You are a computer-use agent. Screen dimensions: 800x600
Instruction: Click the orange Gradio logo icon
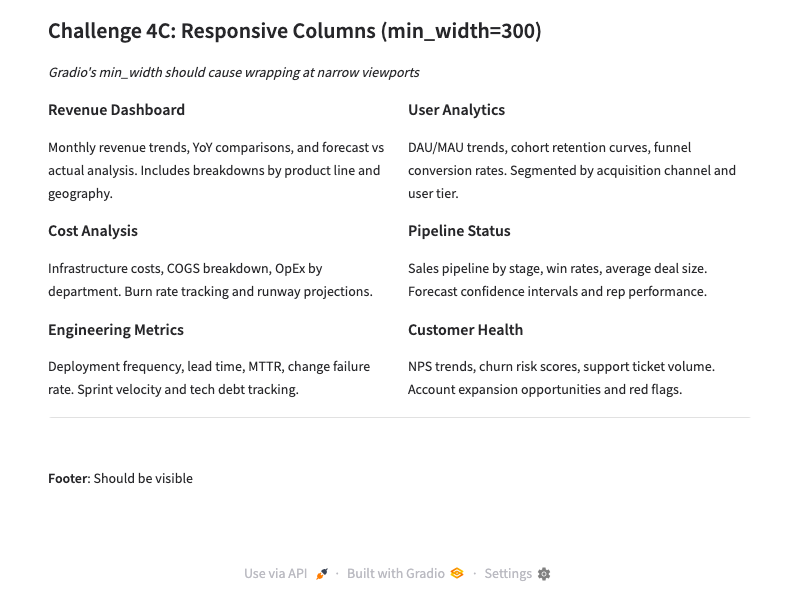click(x=457, y=574)
